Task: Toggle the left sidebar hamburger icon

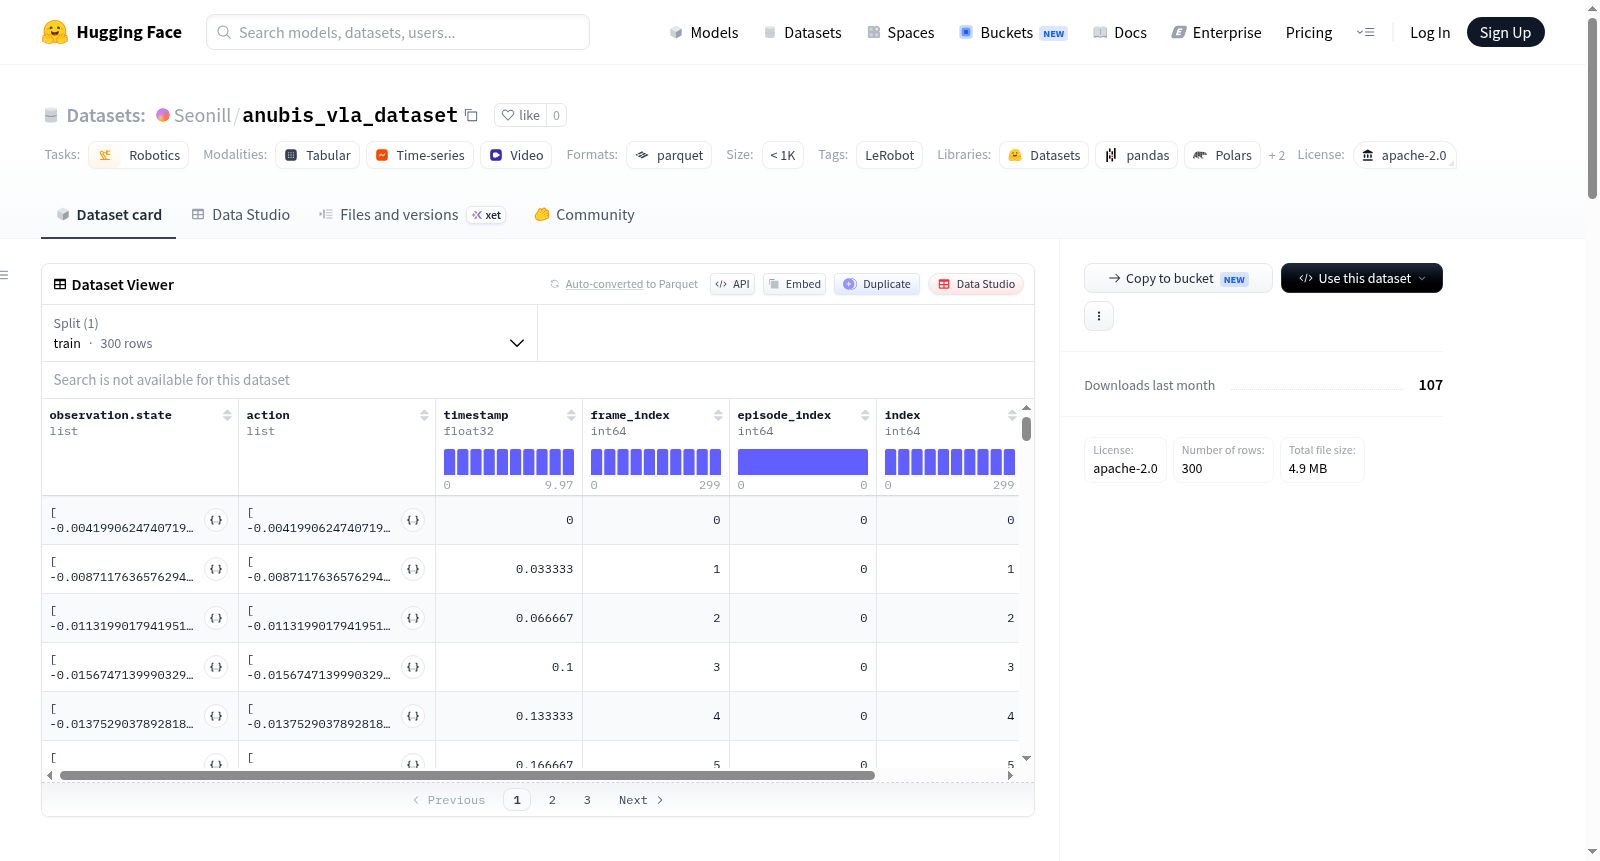Action: point(4,275)
